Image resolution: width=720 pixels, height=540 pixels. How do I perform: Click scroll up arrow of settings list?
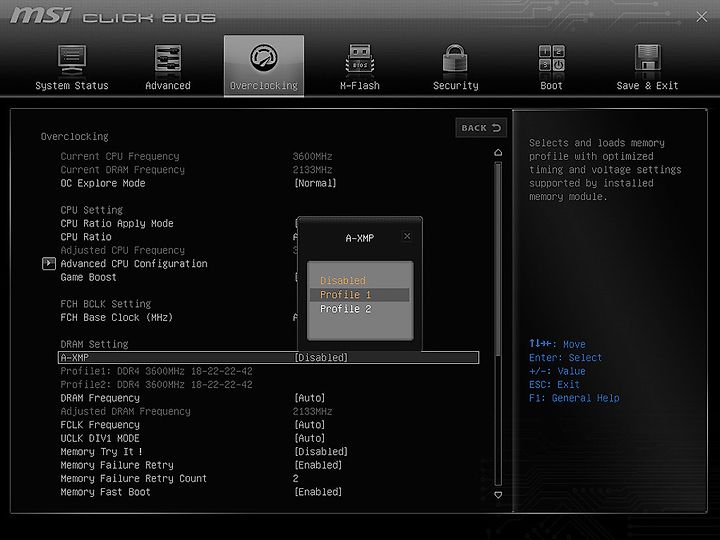[498, 152]
